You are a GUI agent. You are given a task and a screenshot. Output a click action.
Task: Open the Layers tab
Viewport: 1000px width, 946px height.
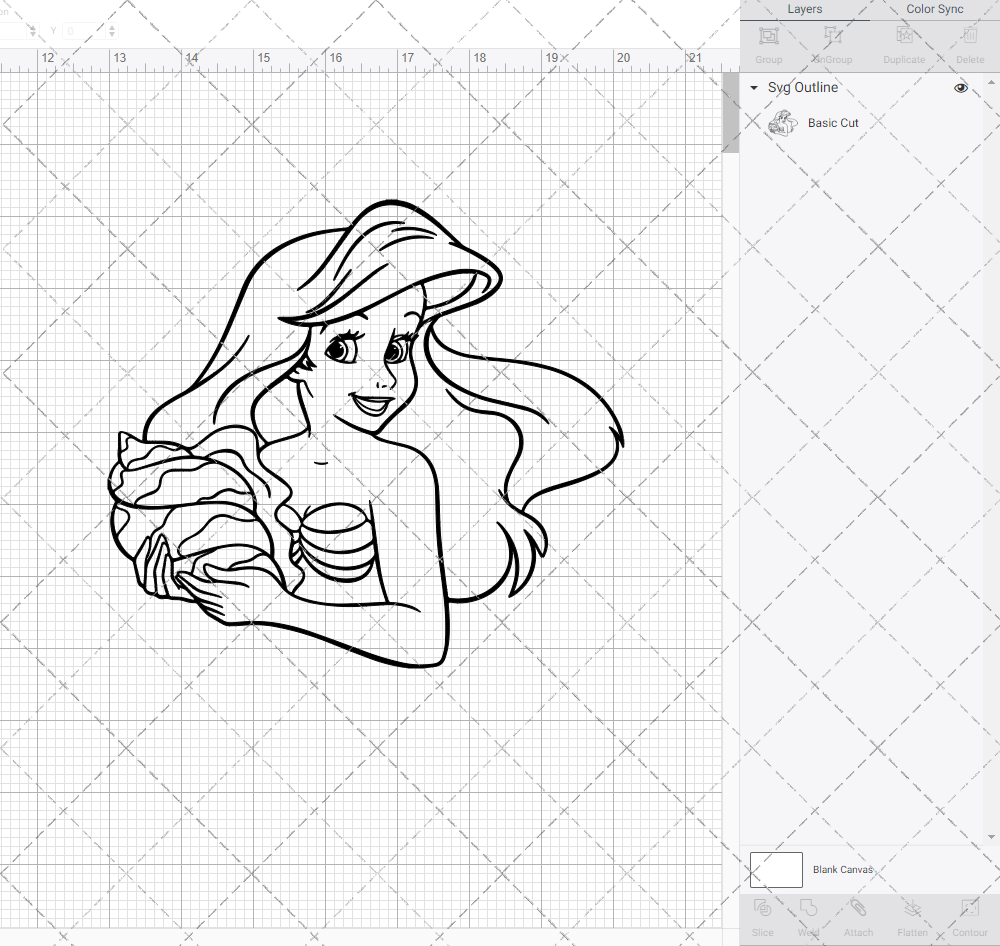tap(804, 9)
